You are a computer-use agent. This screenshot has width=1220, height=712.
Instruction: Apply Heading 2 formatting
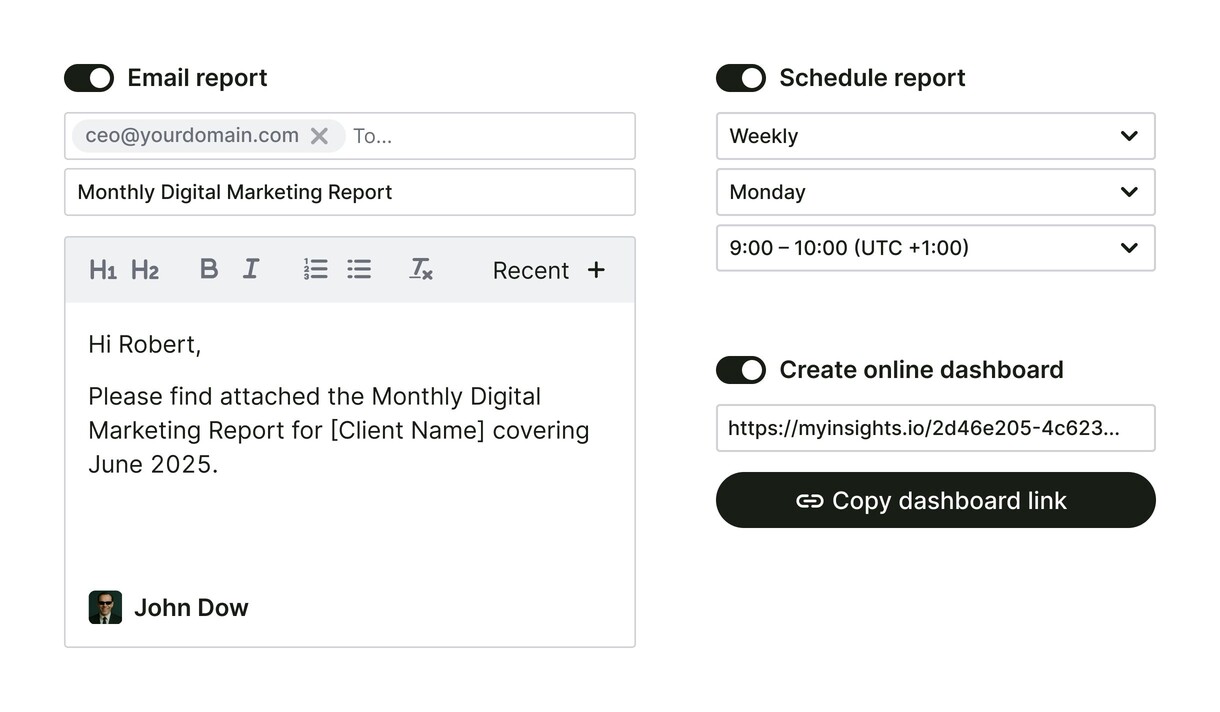[145, 270]
